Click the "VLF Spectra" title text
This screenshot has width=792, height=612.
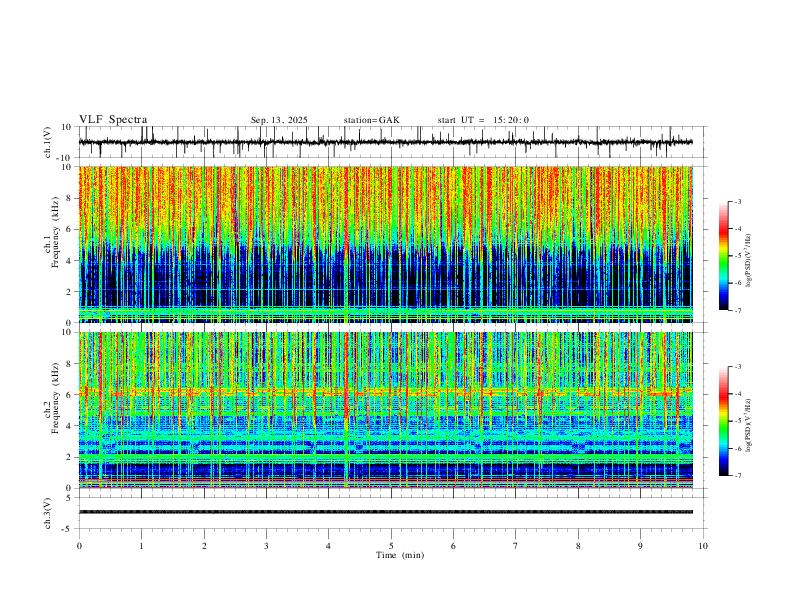click(113, 120)
